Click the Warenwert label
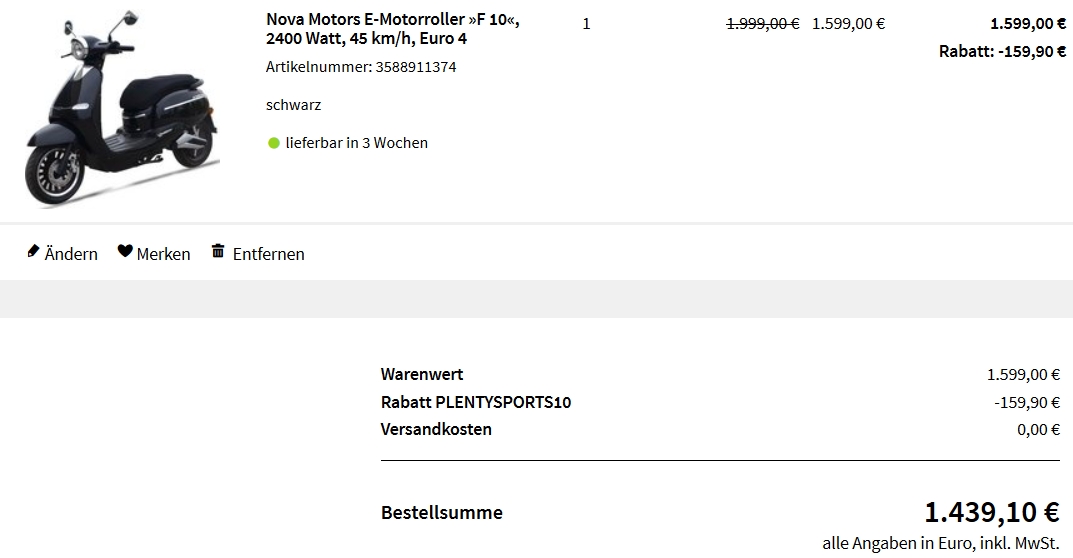Viewport: 1073px width, 558px height. [x=422, y=374]
